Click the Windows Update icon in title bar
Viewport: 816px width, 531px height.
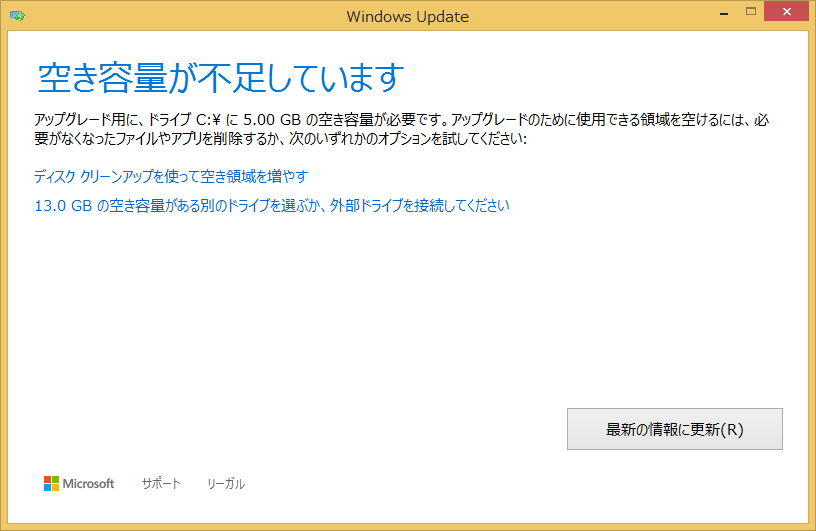tap(18, 16)
